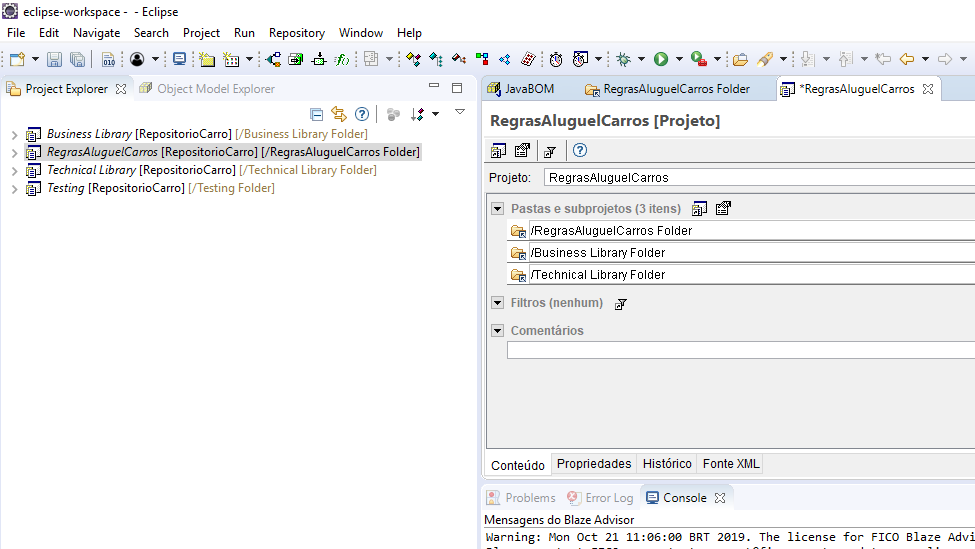Minimize the Project Explorer panel
This screenshot has width=975, height=549.
click(x=434, y=86)
